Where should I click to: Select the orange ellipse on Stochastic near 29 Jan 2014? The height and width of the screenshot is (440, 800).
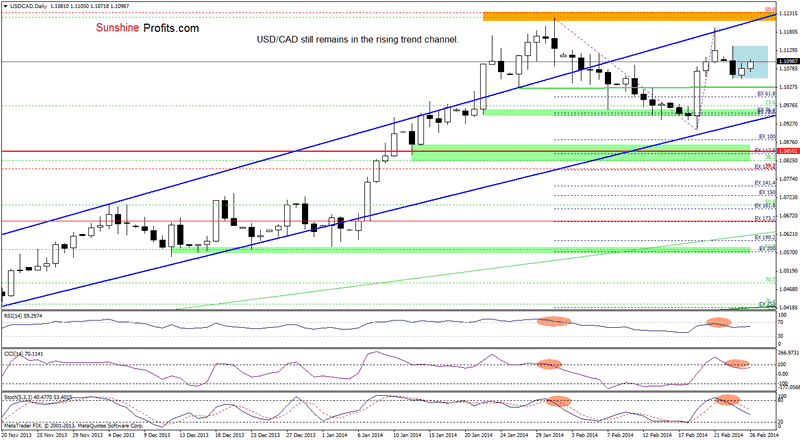tap(558, 401)
